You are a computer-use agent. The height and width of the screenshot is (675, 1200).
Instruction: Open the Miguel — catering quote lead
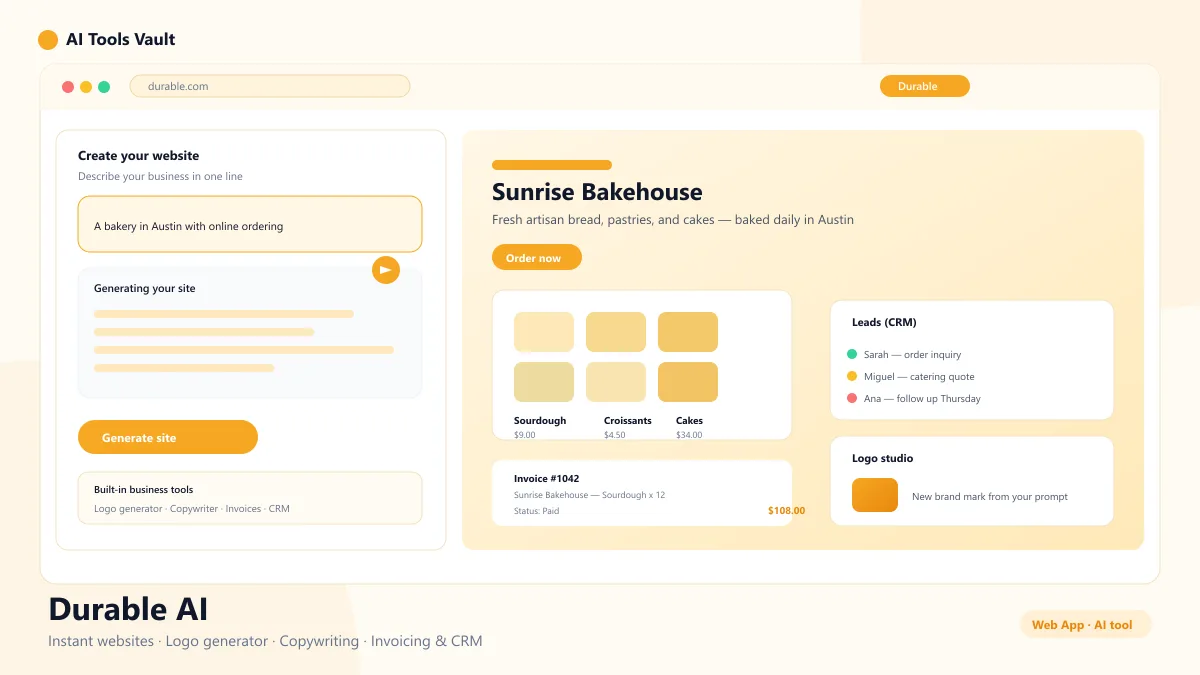tap(919, 376)
